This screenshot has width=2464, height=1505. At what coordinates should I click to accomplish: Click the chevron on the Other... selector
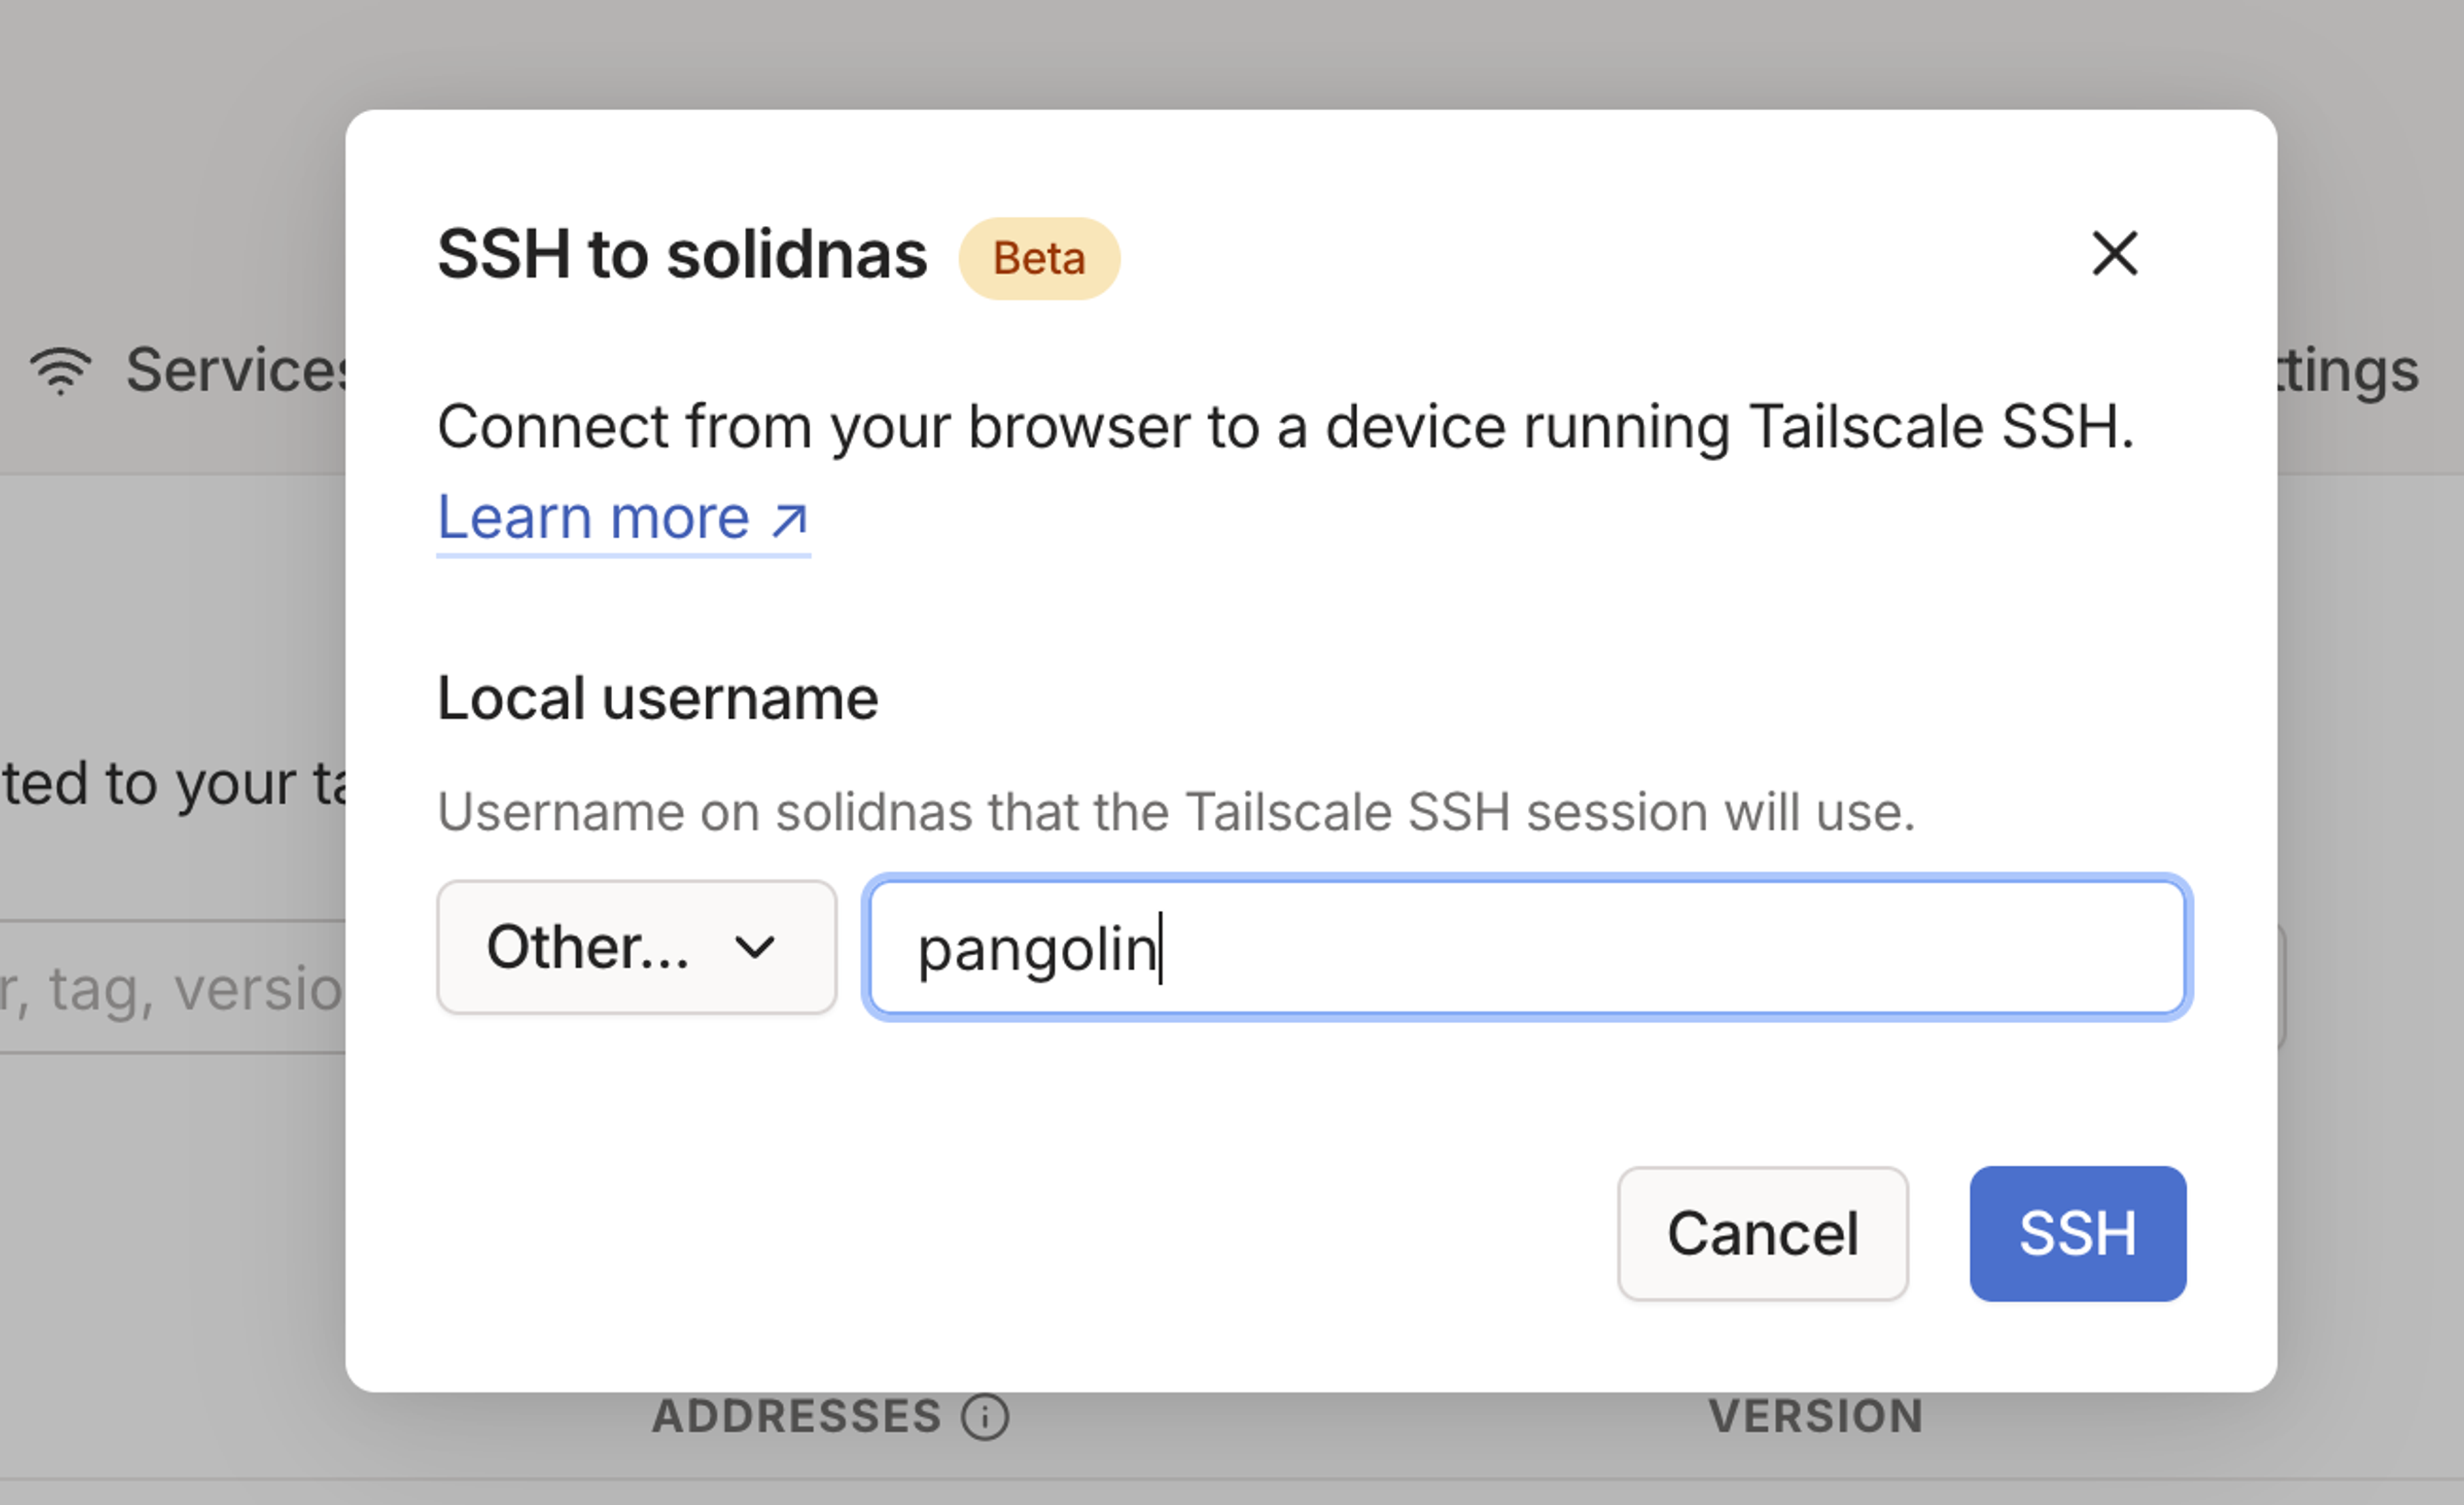click(756, 947)
